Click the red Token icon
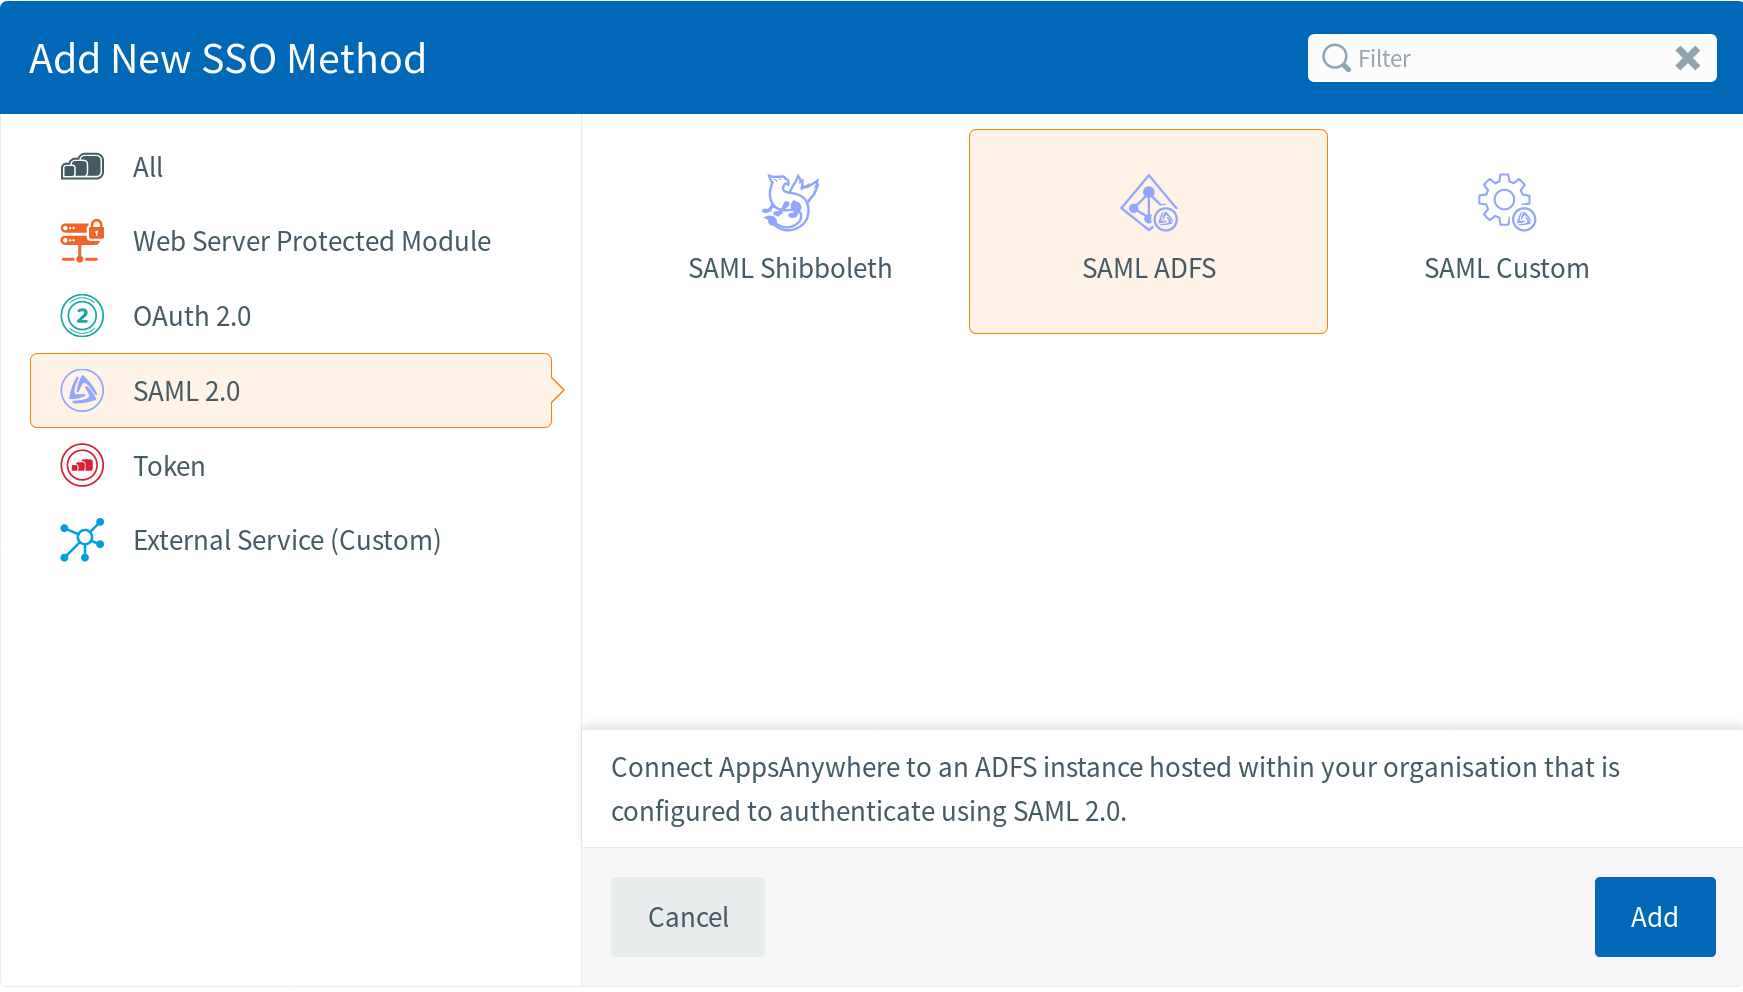This screenshot has height=992, width=1743. (x=82, y=466)
